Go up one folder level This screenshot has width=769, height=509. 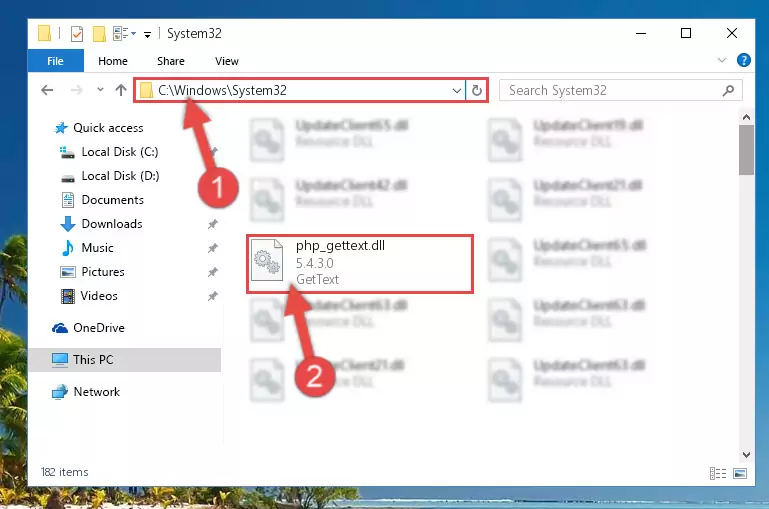point(121,90)
